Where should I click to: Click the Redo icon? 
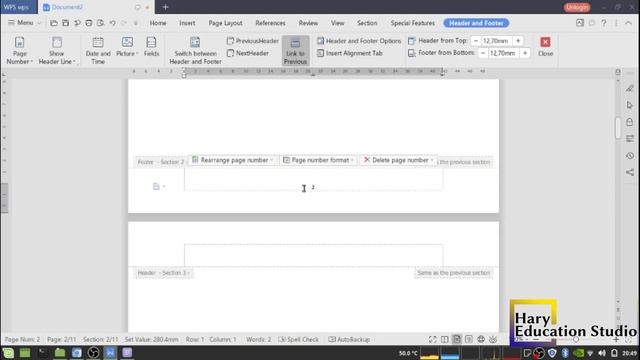click(124, 23)
